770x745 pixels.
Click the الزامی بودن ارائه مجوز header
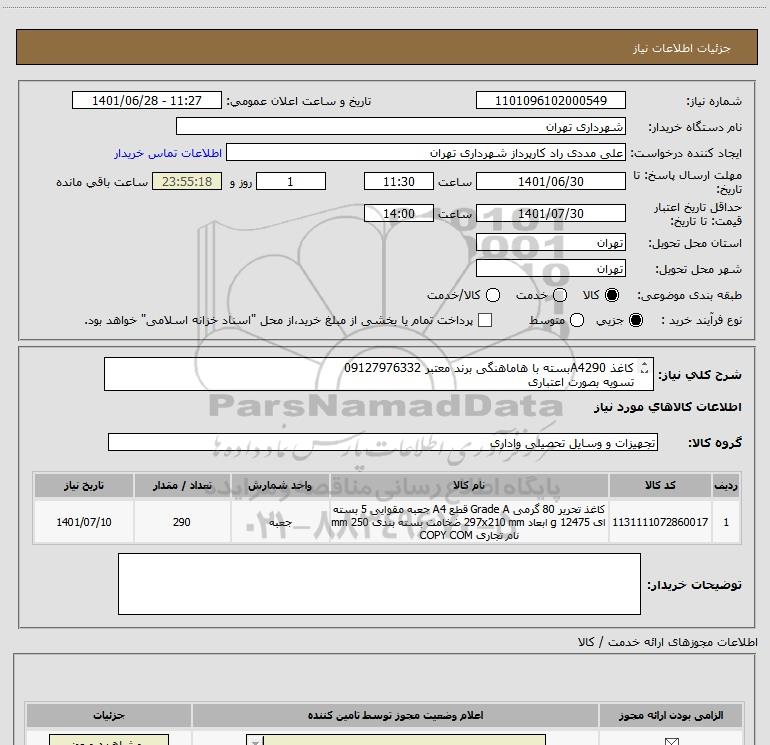[671, 715]
